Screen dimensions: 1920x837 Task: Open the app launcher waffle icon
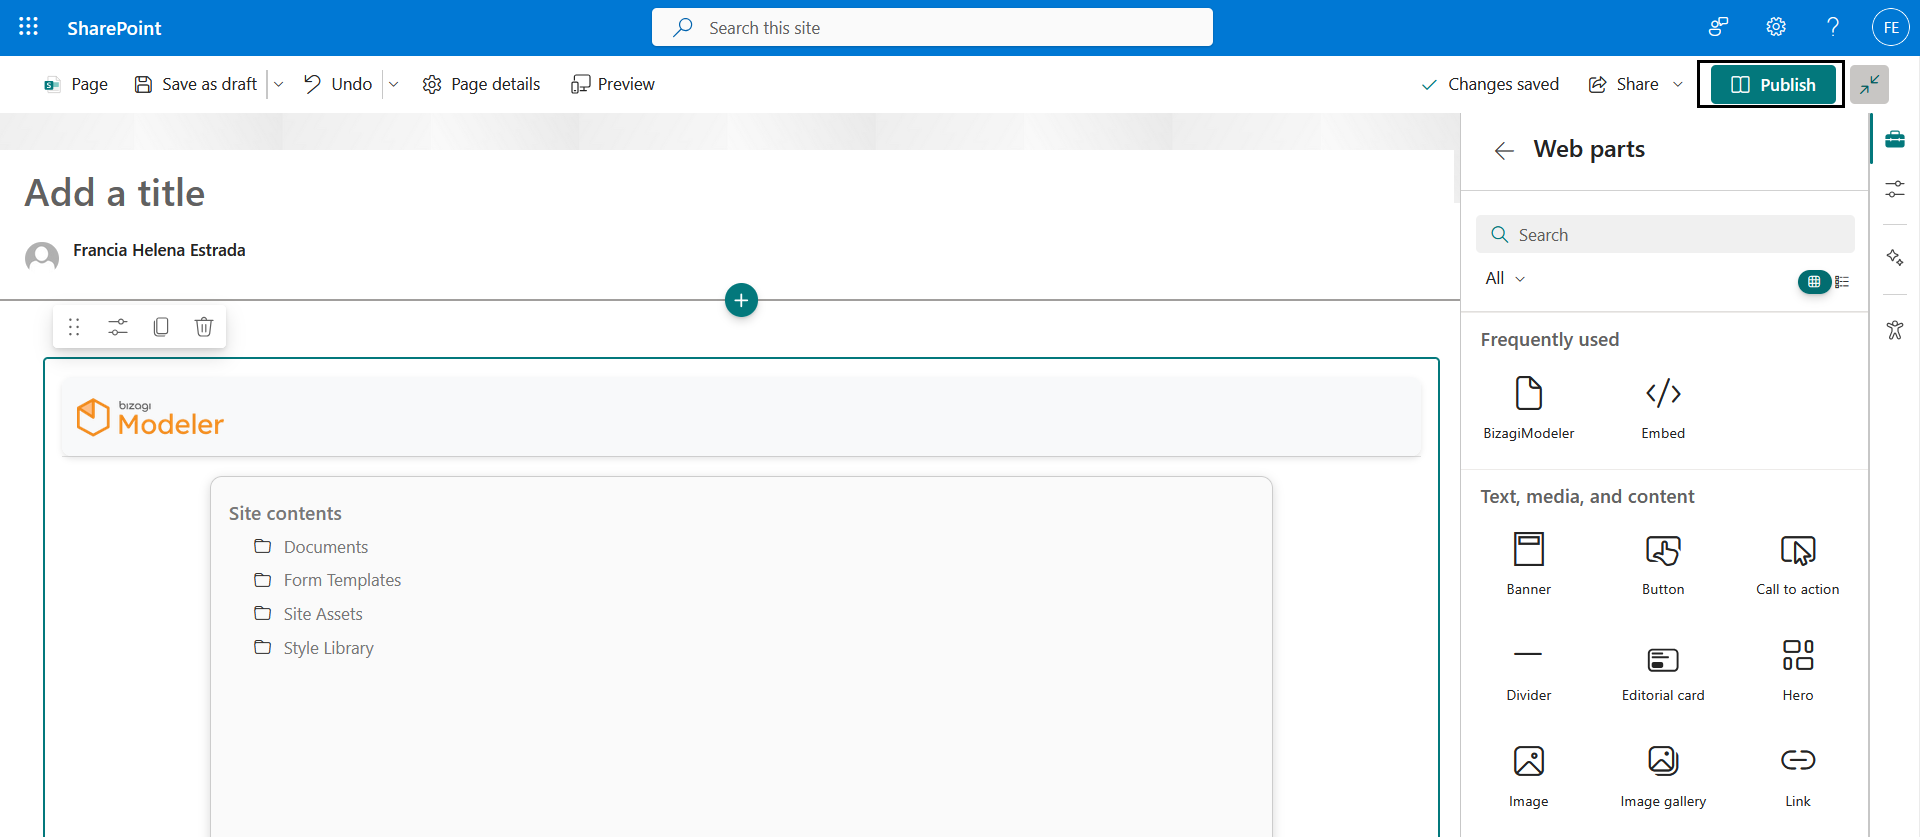coord(28,27)
